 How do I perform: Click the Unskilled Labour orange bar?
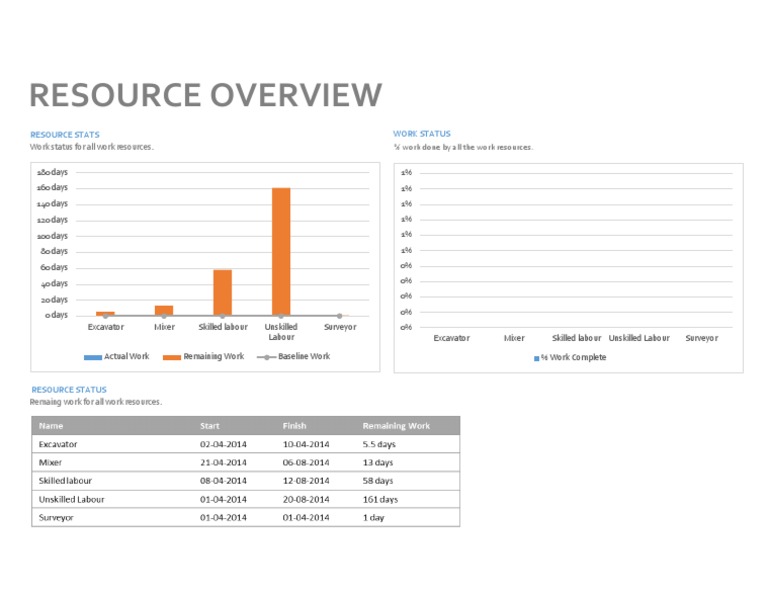281,252
